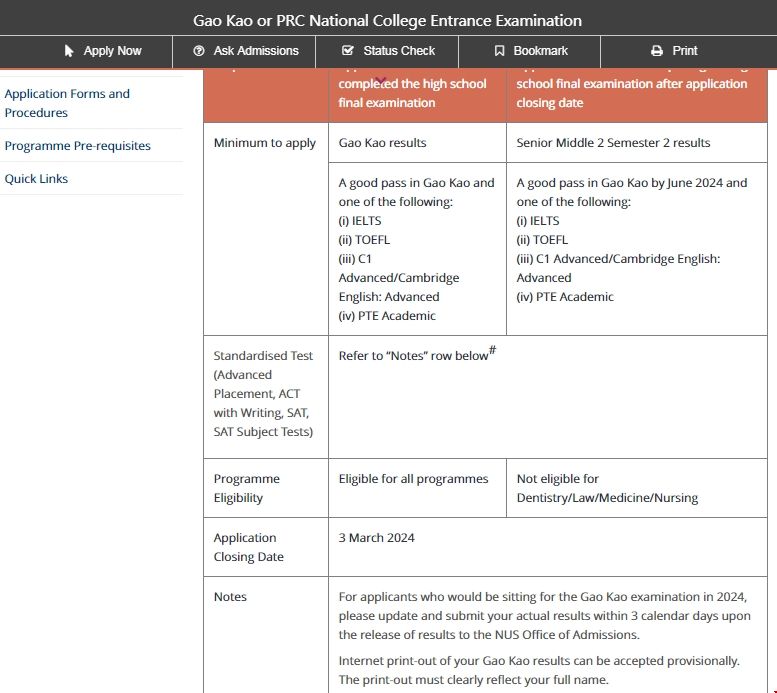Click the Status Check checkbox icon

(x=347, y=51)
